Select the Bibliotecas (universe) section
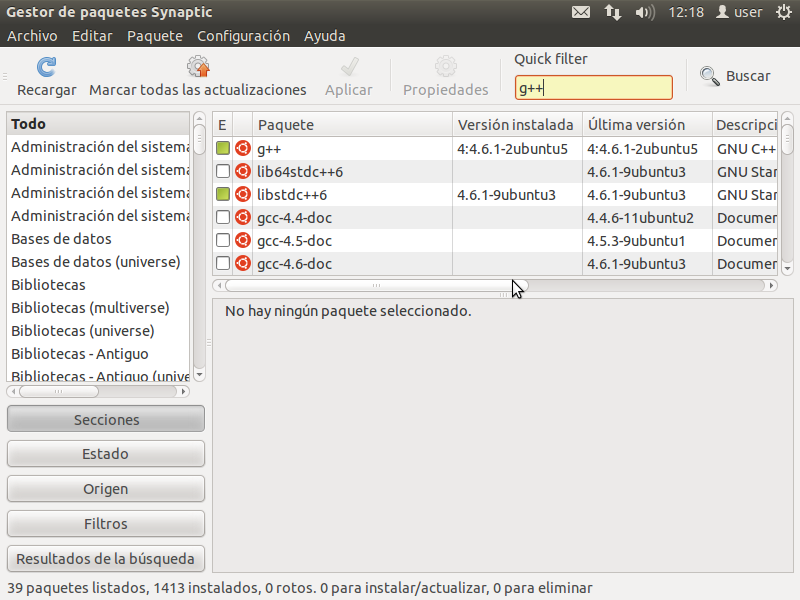The image size is (800, 600). [x=98, y=331]
